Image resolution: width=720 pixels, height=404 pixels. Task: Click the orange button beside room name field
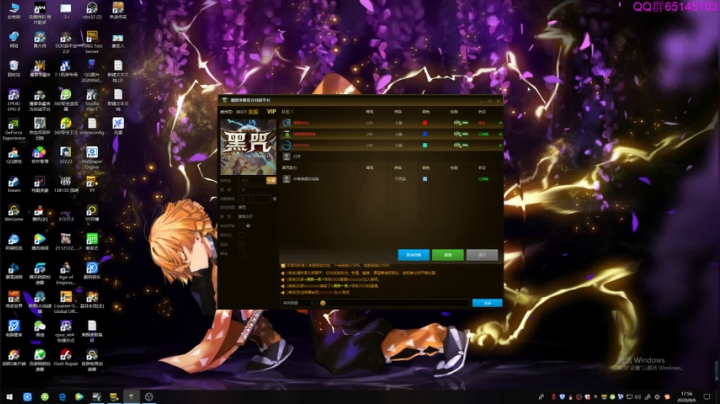271,180
